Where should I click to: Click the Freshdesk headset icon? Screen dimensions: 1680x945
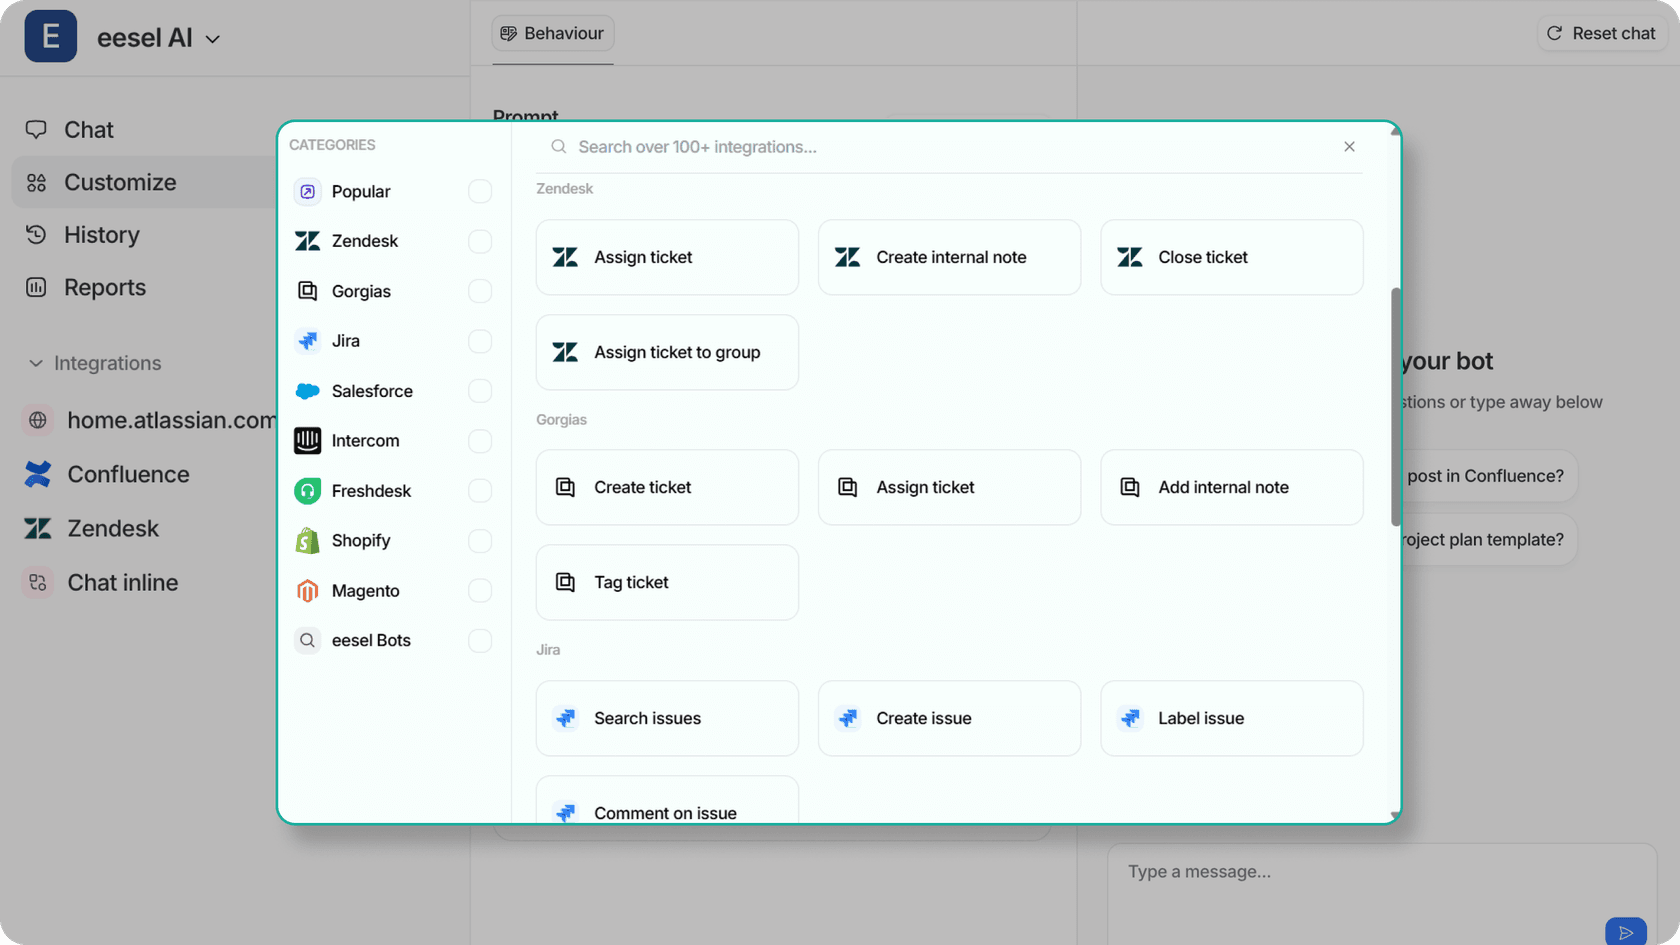coord(307,491)
